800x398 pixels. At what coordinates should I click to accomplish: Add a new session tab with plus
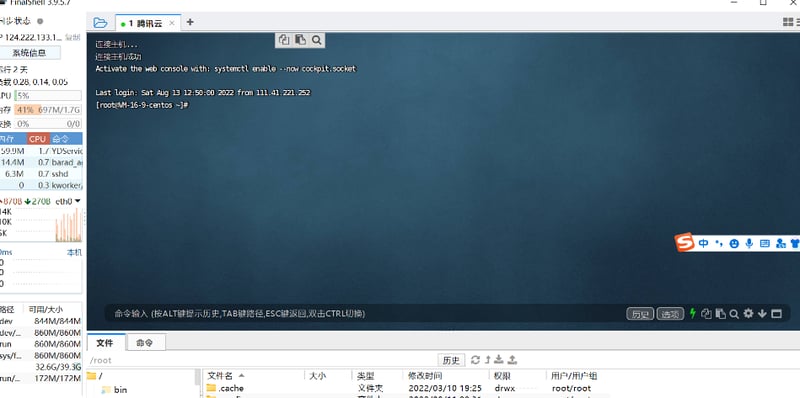[x=190, y=22]
